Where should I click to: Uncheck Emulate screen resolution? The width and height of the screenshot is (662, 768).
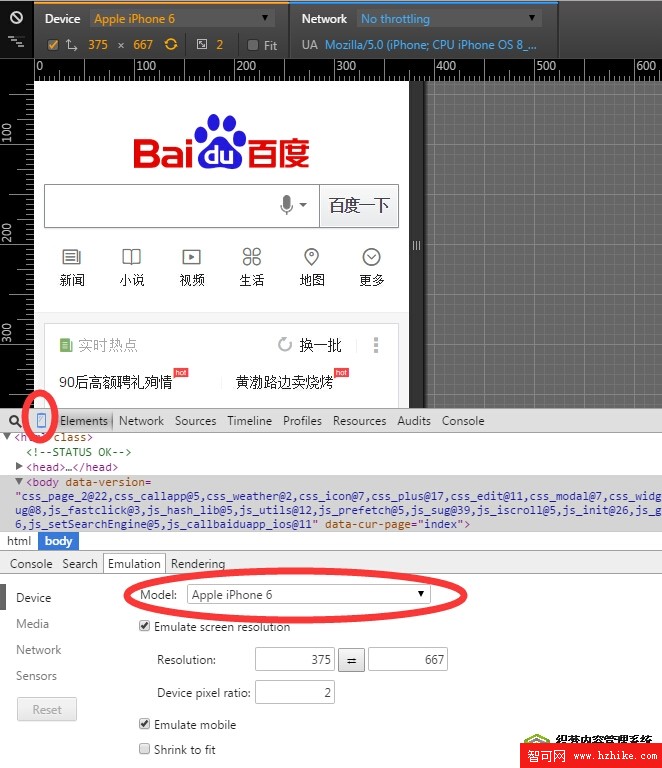click(144, 625)
